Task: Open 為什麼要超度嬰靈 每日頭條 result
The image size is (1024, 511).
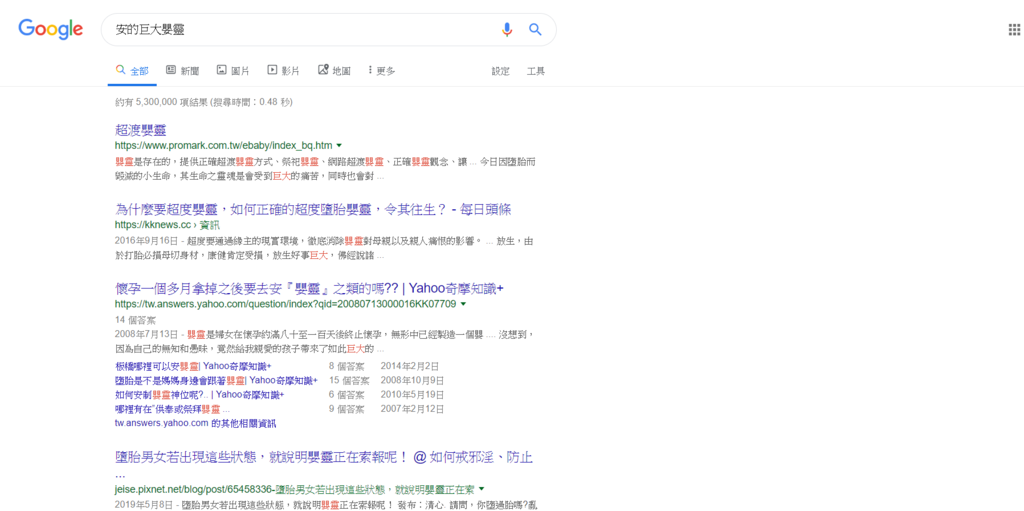Action: [313, 210]
